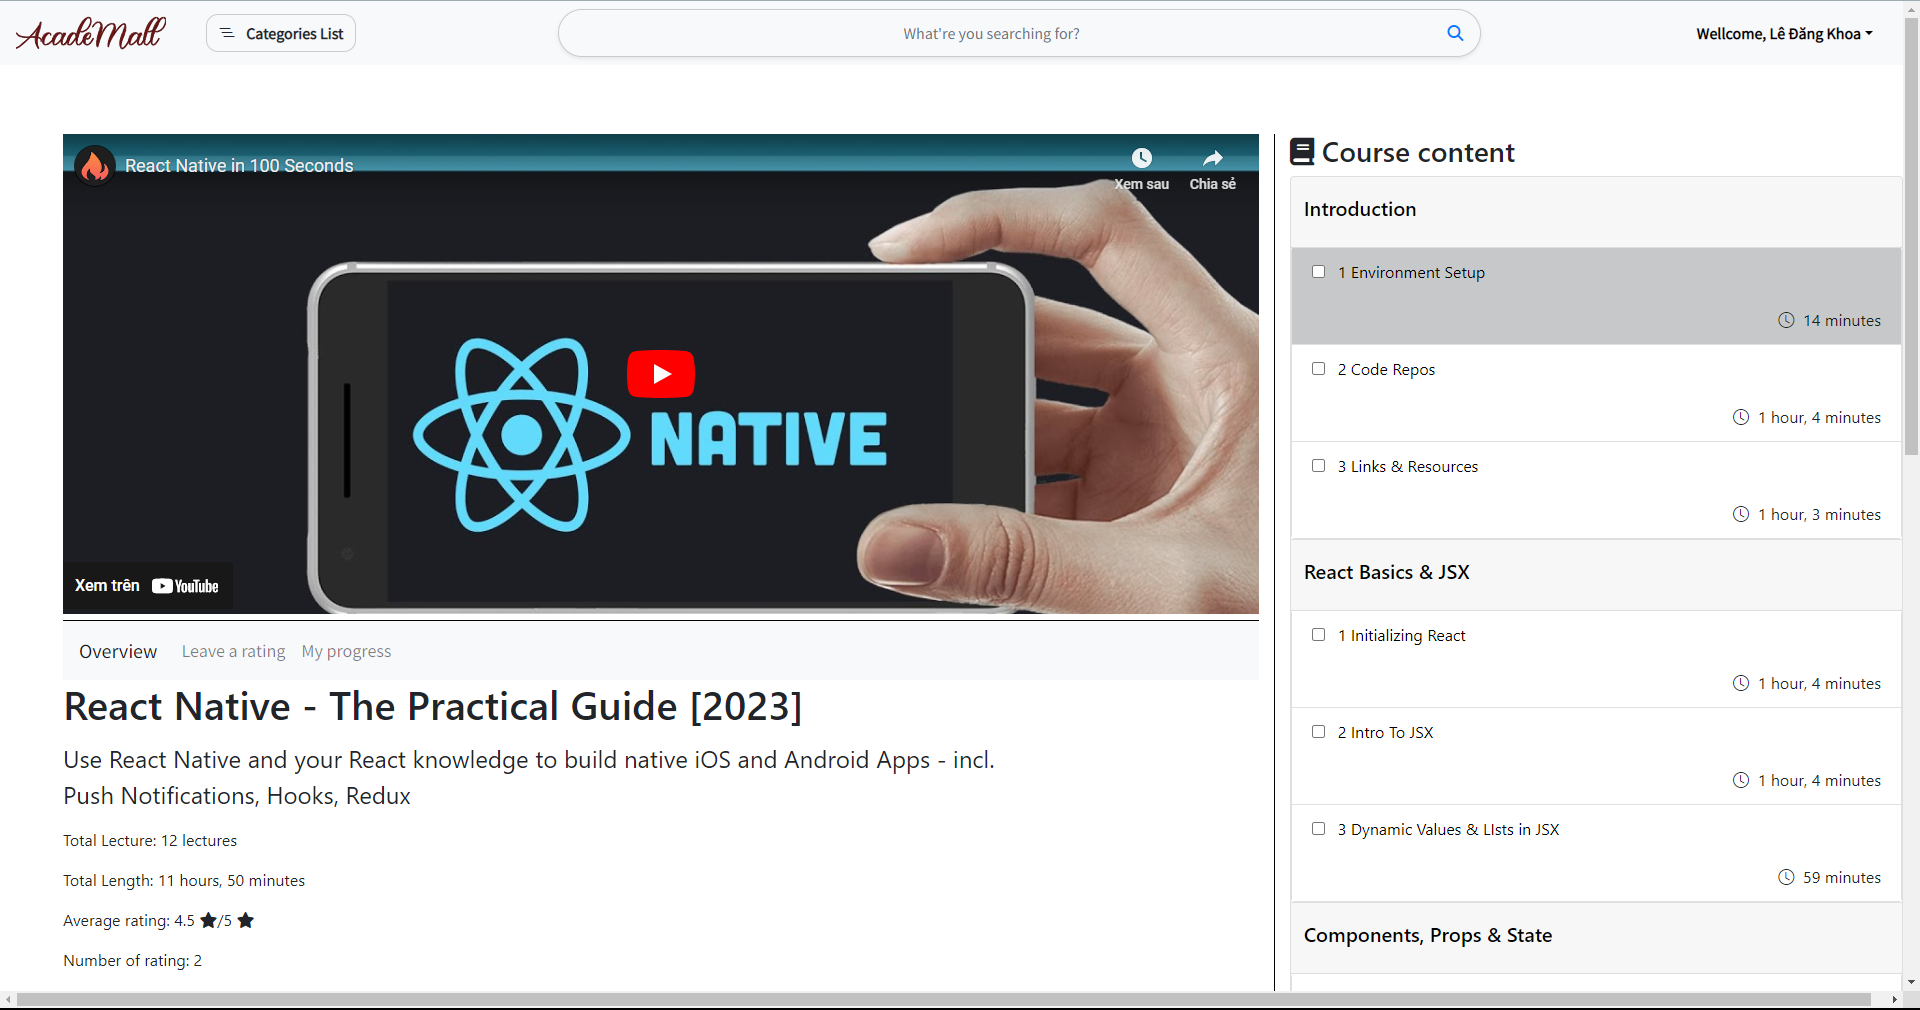This screenshot has width=1920, height=1010.
Task: Click the channel avatar on the video player
Action: pyautogui.click(x=93, y=165)
